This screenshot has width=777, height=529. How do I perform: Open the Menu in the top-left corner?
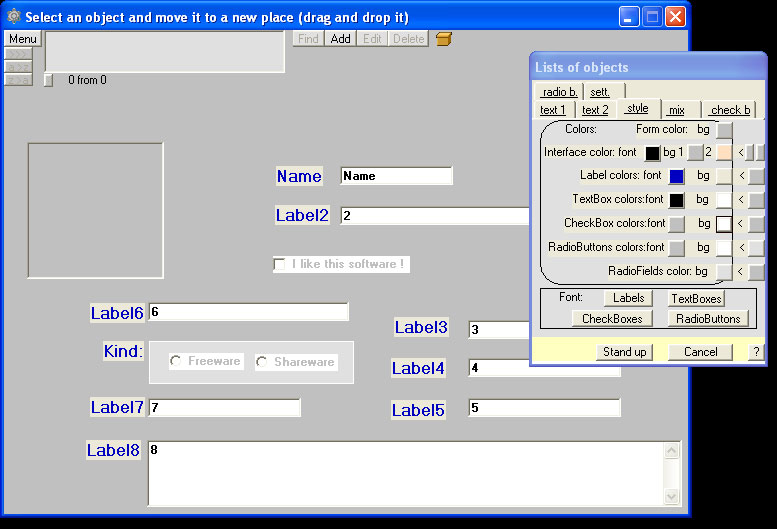23,39
